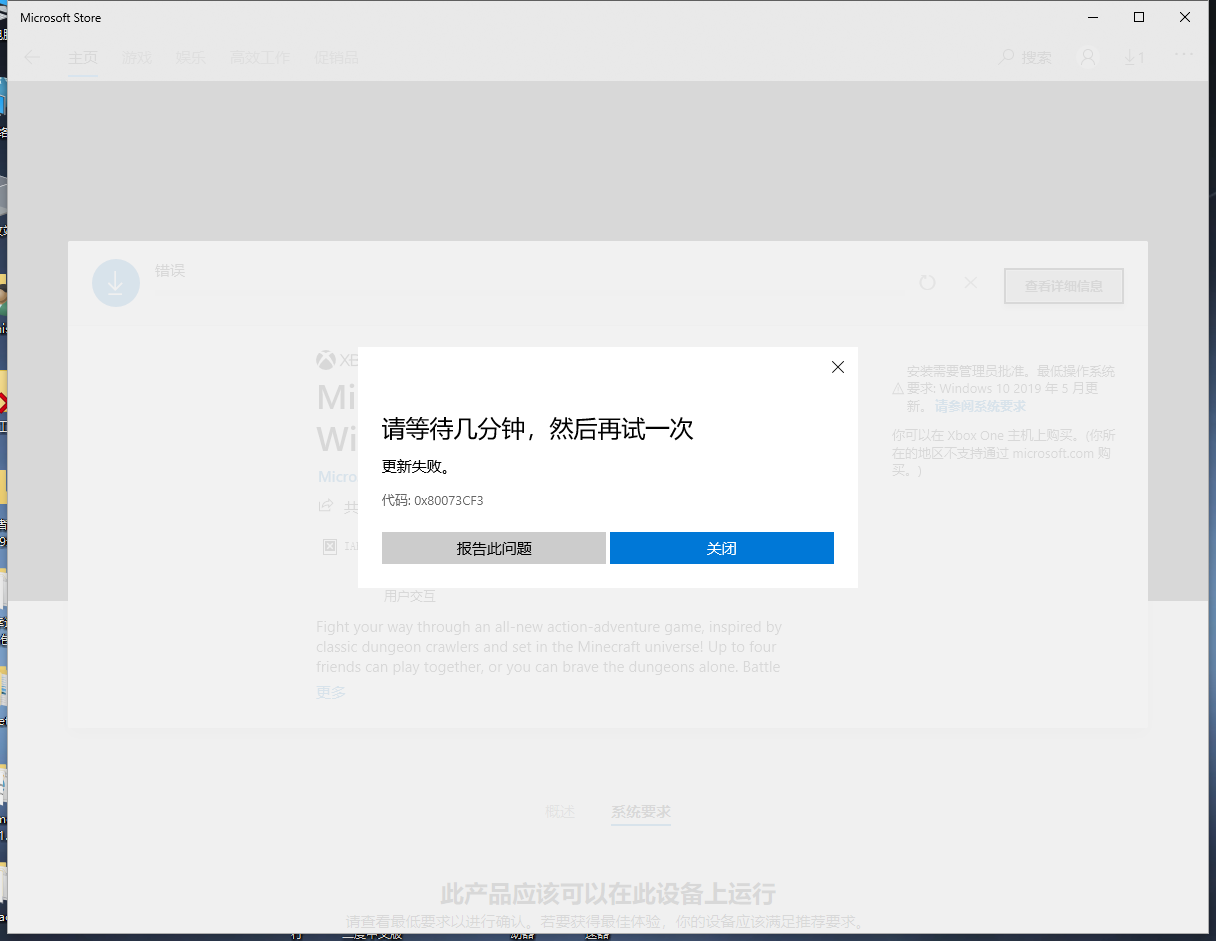Open the 高效工作 tab
This screenshot has width=1216, height=941.
(260, 57)
